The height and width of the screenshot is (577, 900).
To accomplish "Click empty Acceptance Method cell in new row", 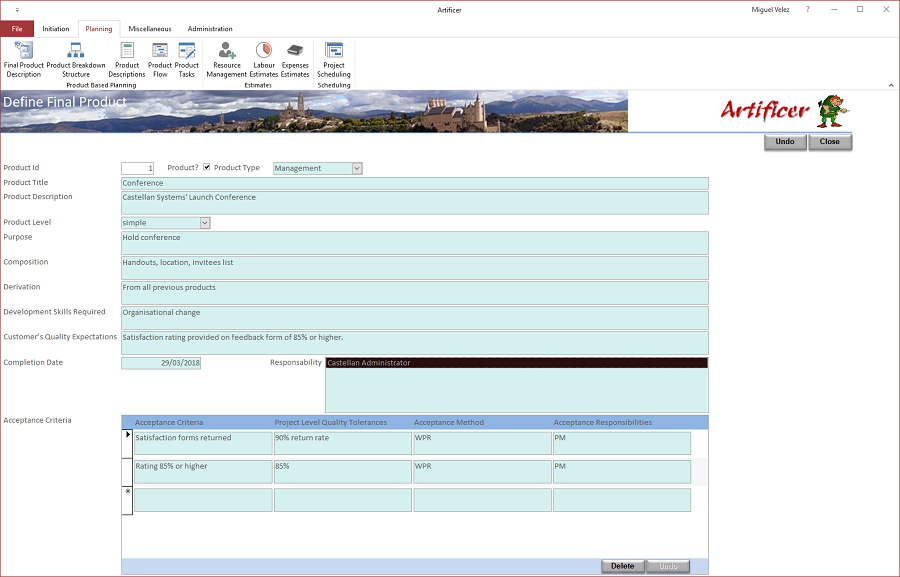I will 483,500.
